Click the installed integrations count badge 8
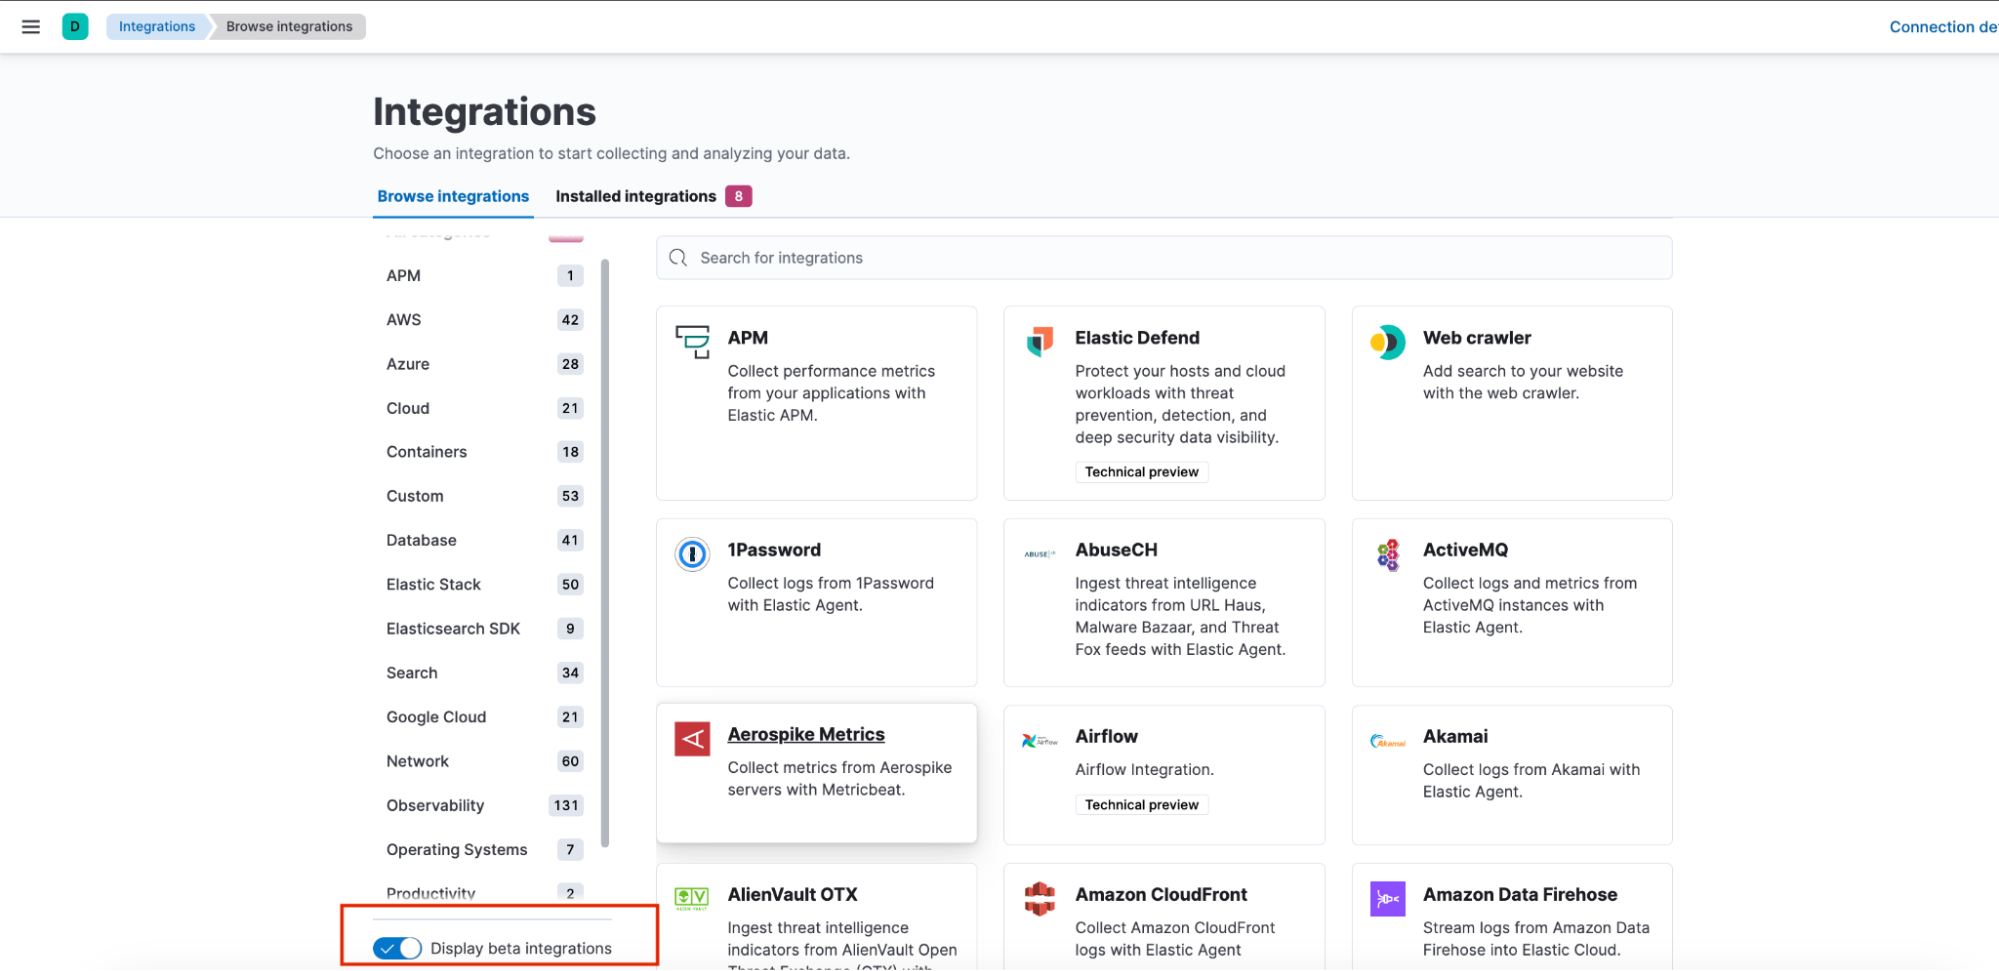This screenshot has width=1999, height=971. (739, 196)
